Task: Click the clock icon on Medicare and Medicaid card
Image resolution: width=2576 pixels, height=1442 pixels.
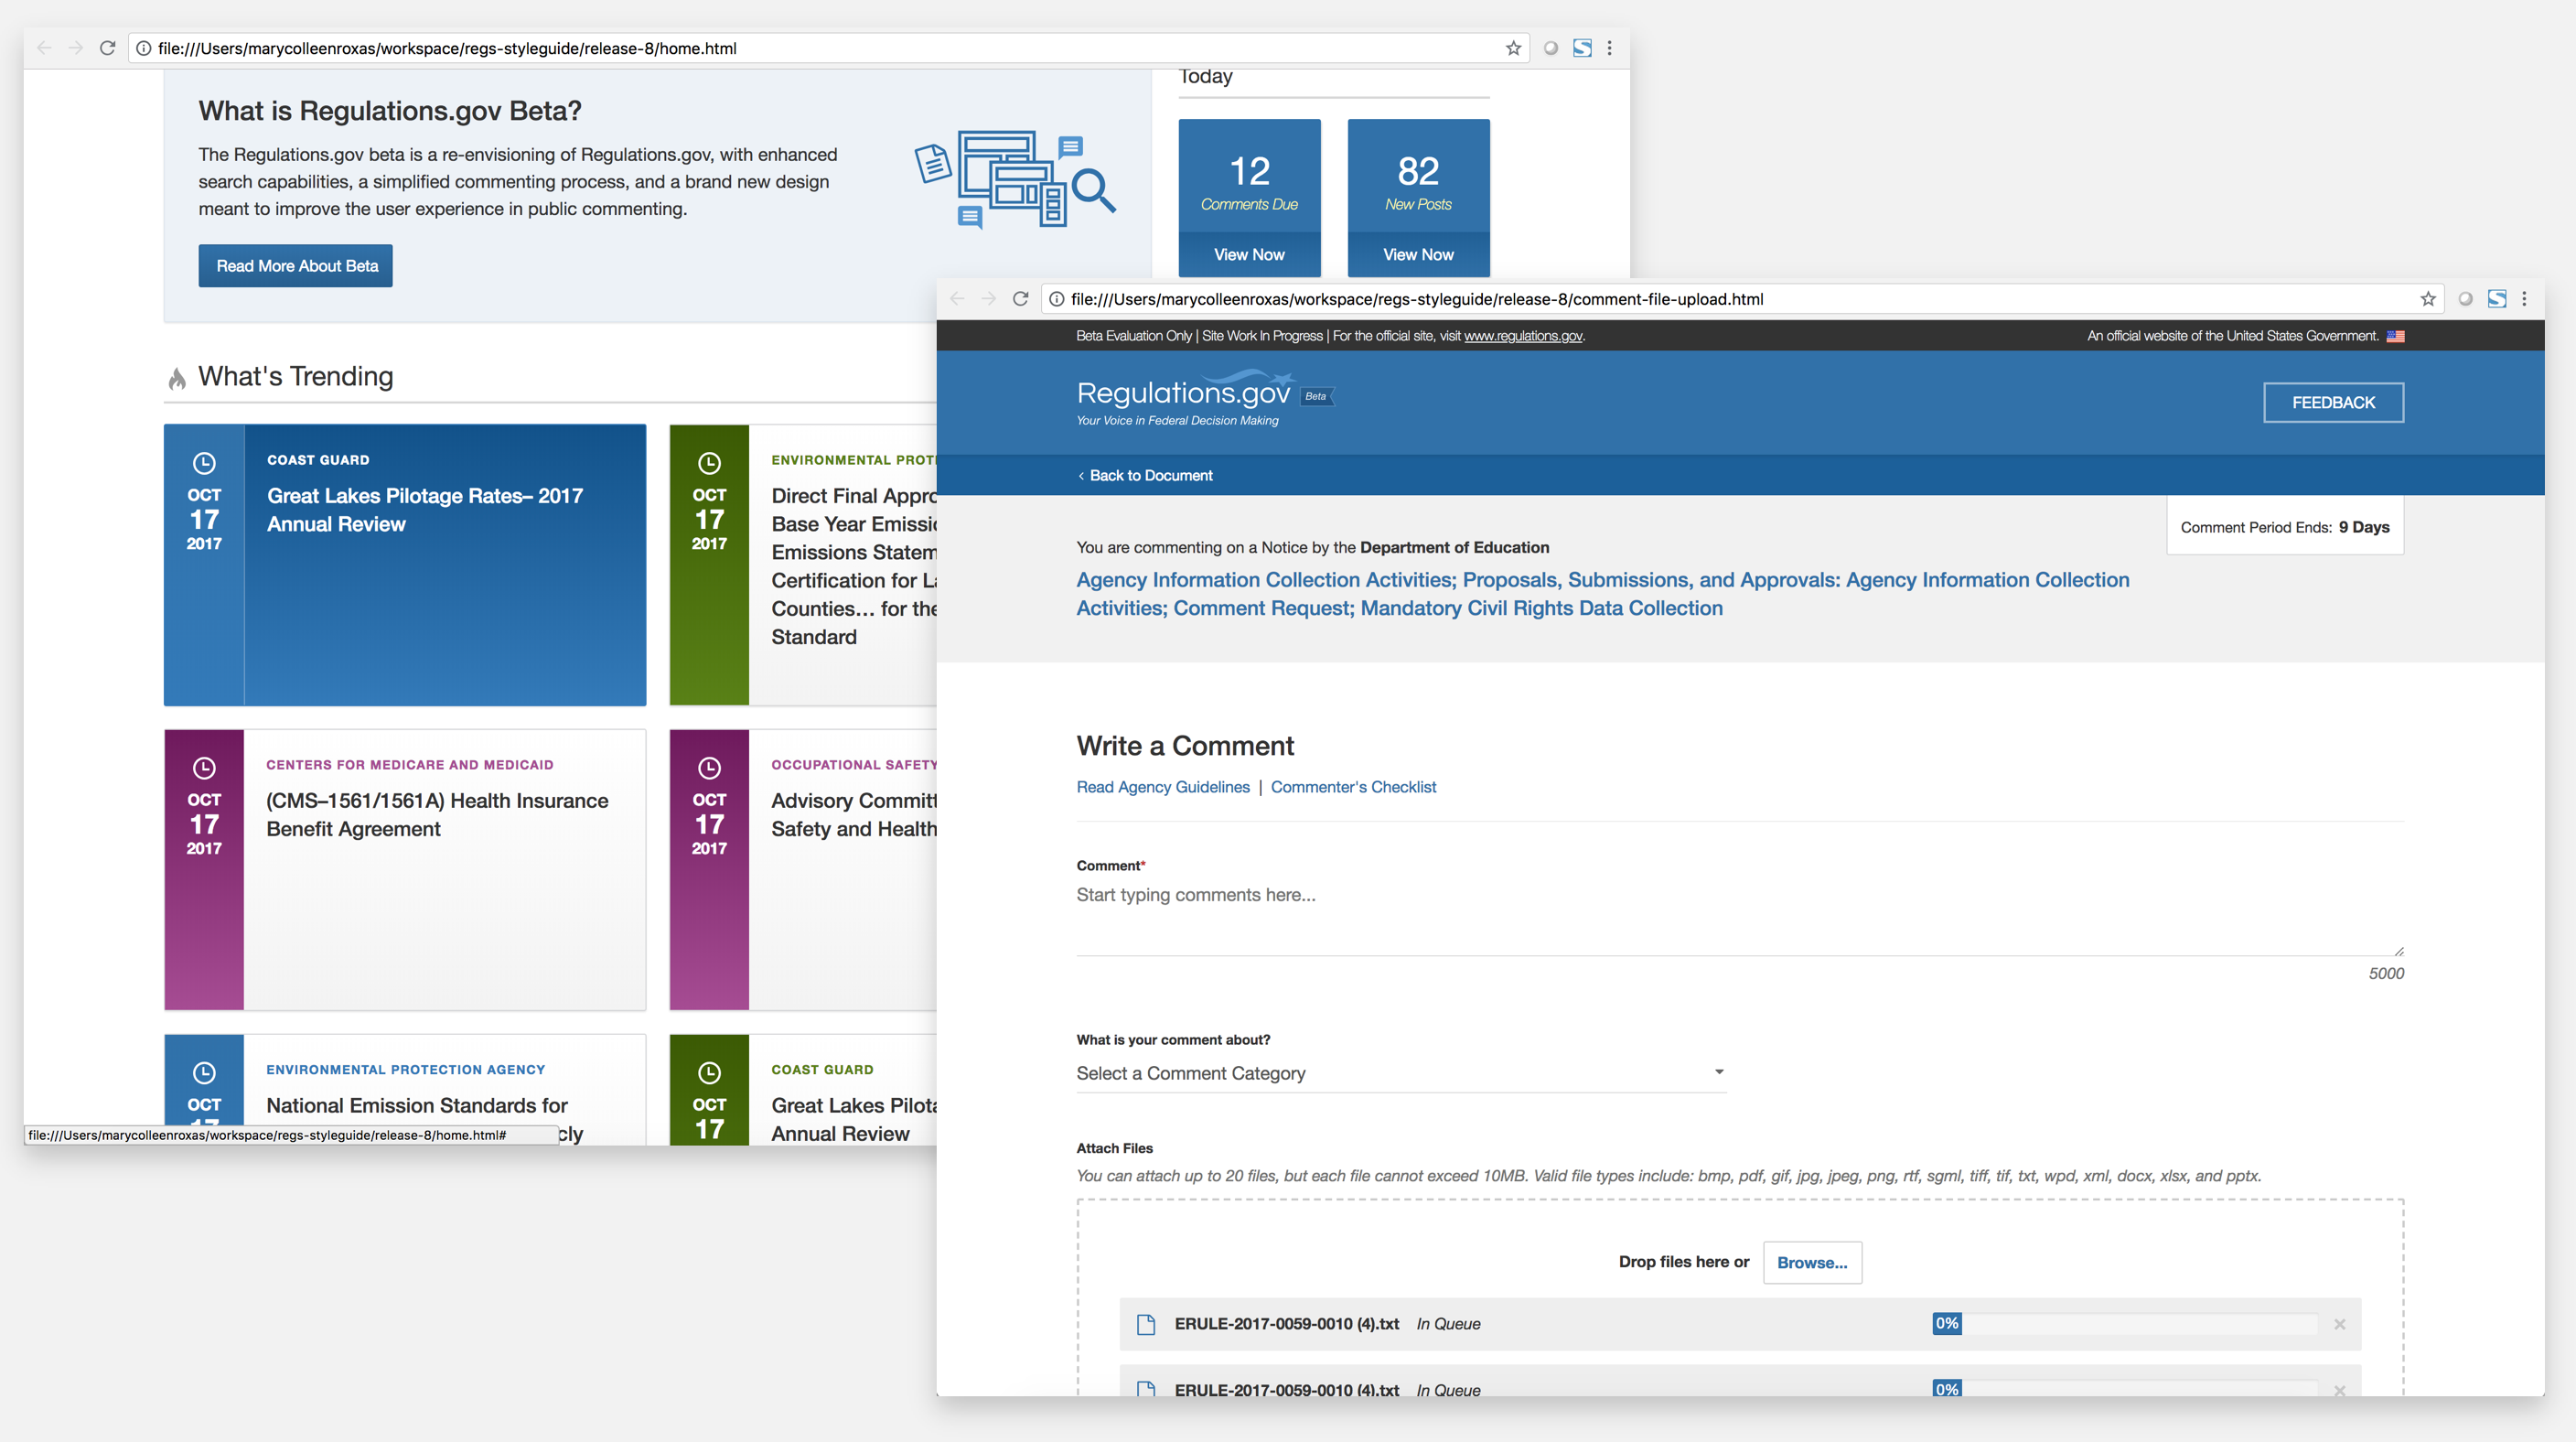Action: coord(204,768)
